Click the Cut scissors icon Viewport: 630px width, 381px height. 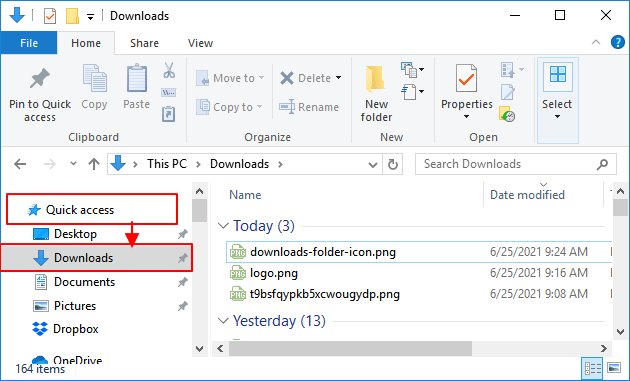(x=169, y=70)
